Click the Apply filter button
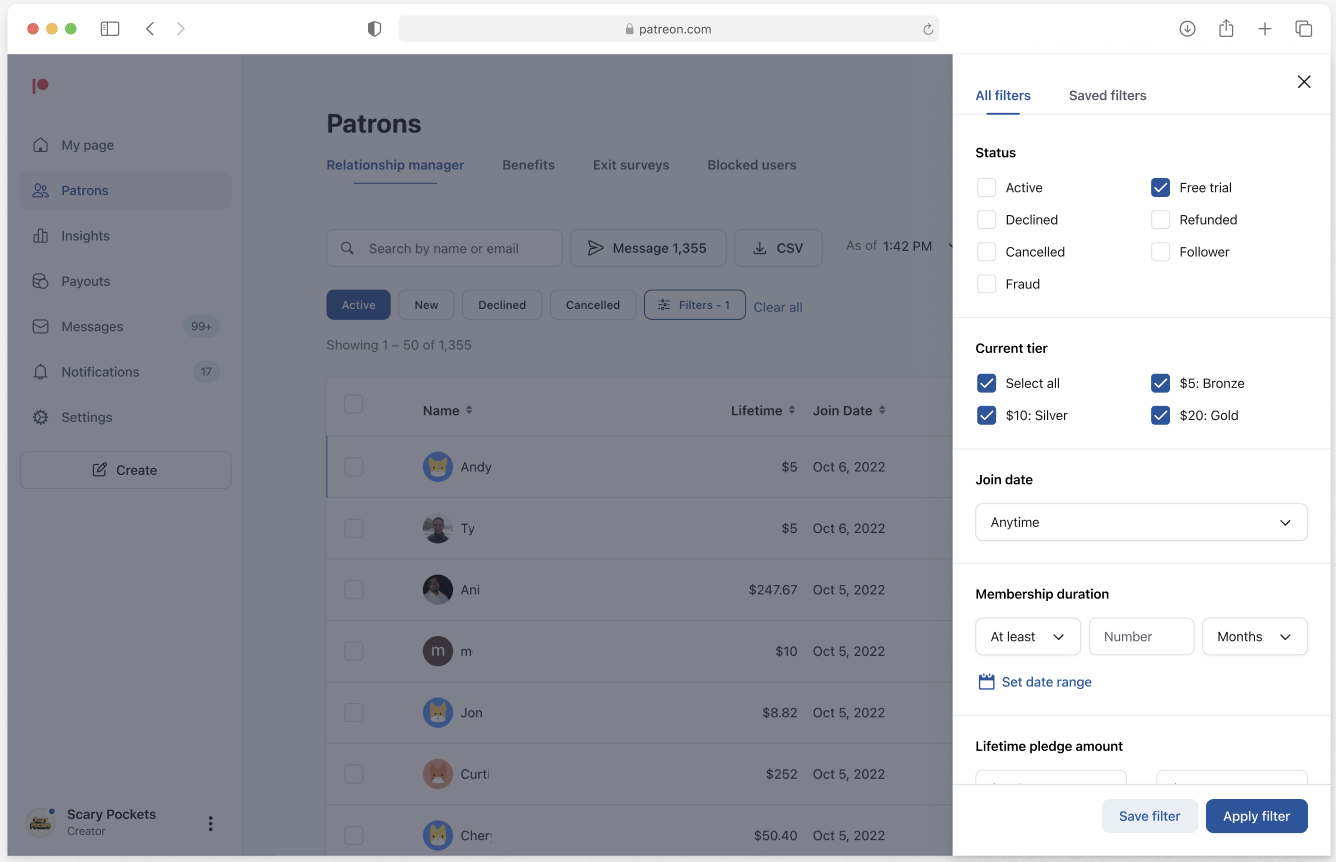This screenshot has height=862, width=1336. click(1256, 816)
